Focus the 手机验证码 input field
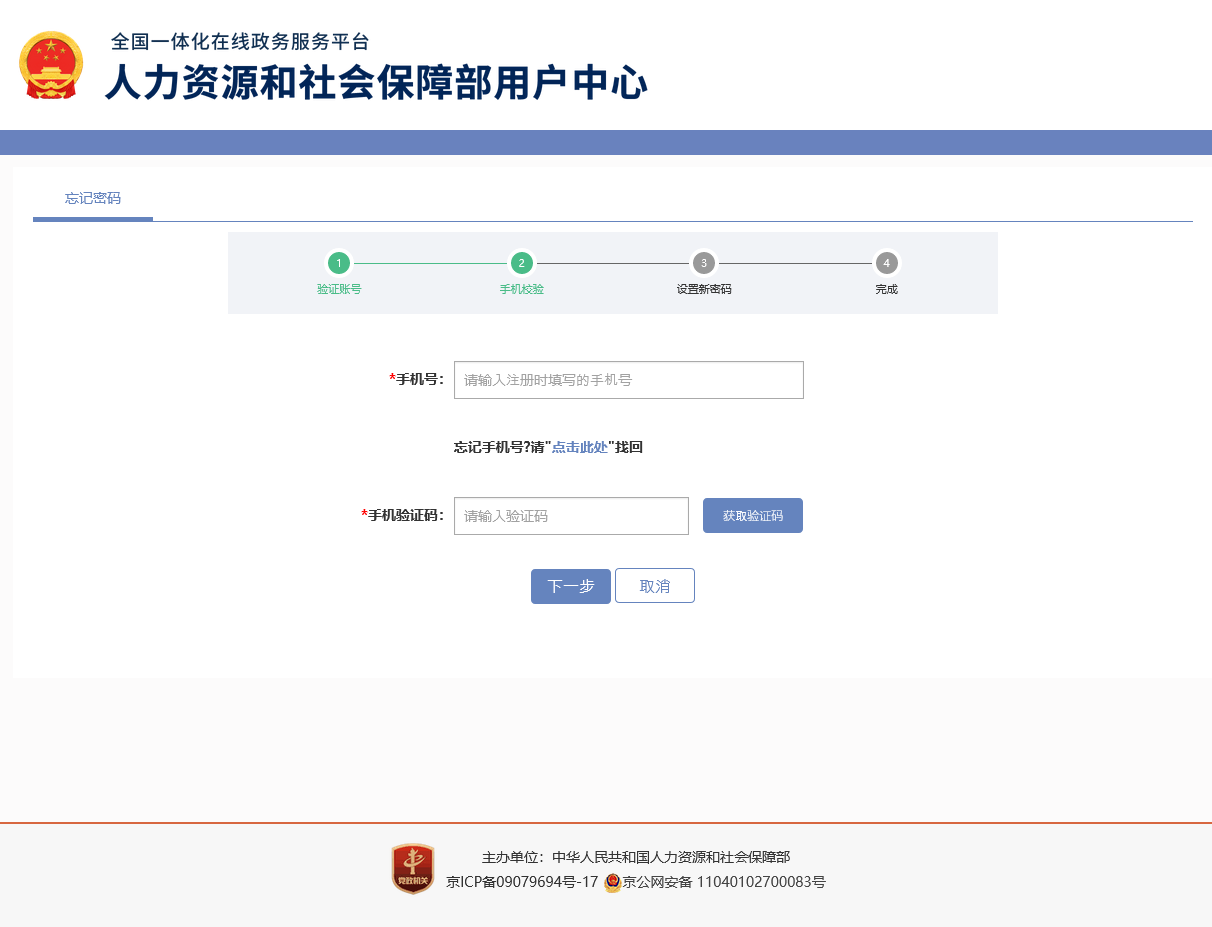1212x927 pixels. point(571,516)
